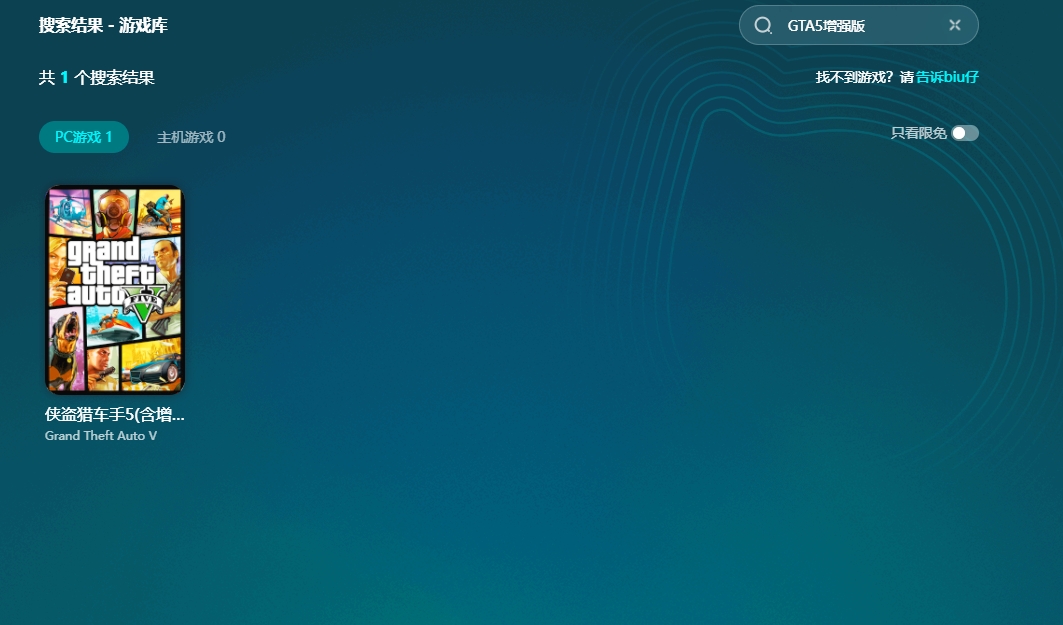Screen dimensions: 1063x625
Task: Click the 搜索结果 - 游戏库 heading
Action: click(103, 25)
